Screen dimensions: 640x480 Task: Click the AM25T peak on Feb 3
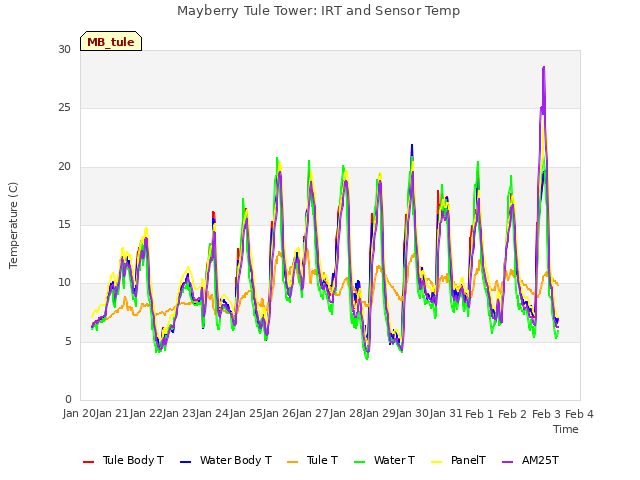[544, 67]
